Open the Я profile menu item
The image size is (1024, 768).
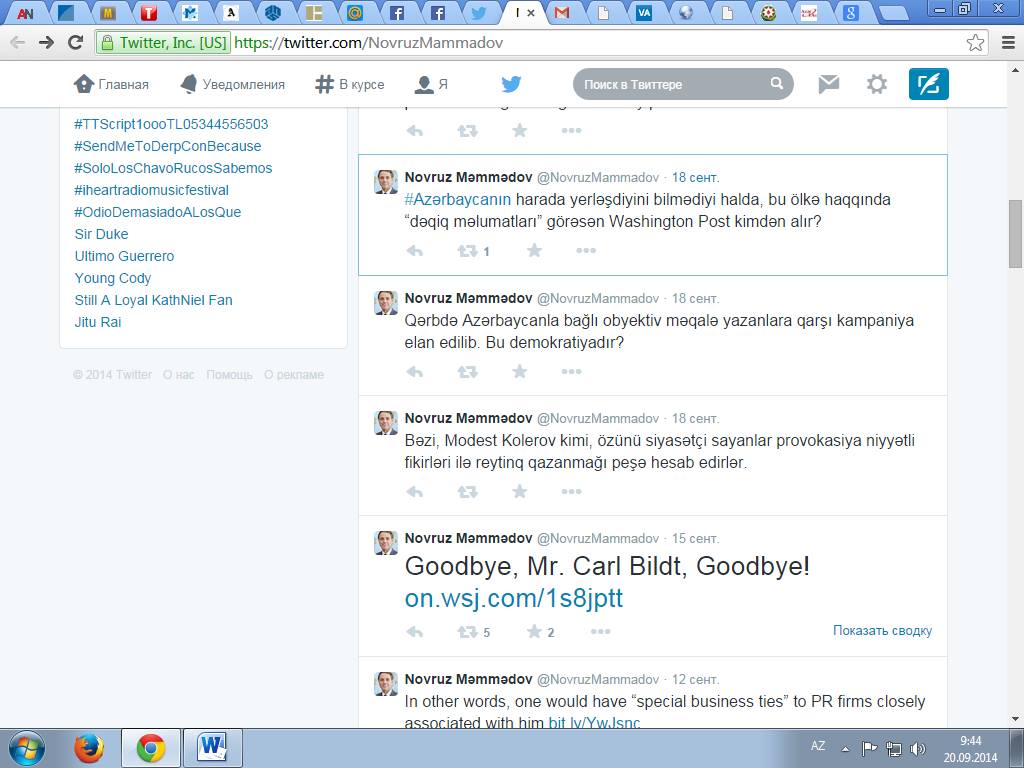click(432, 84)
